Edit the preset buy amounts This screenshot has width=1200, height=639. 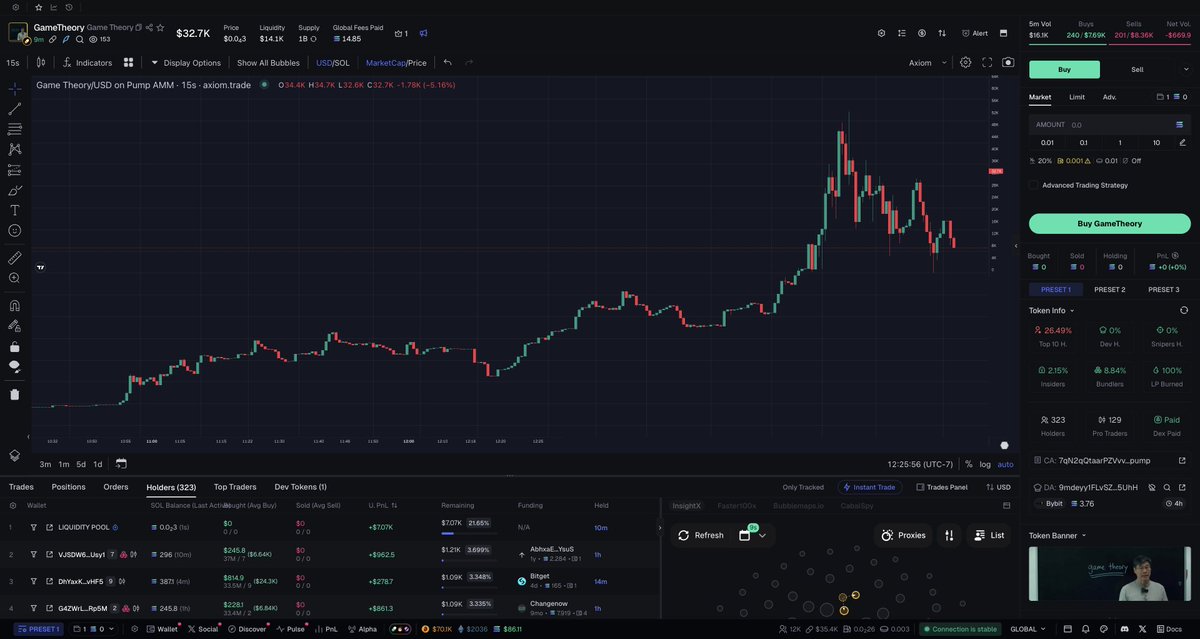[1182, 142]
